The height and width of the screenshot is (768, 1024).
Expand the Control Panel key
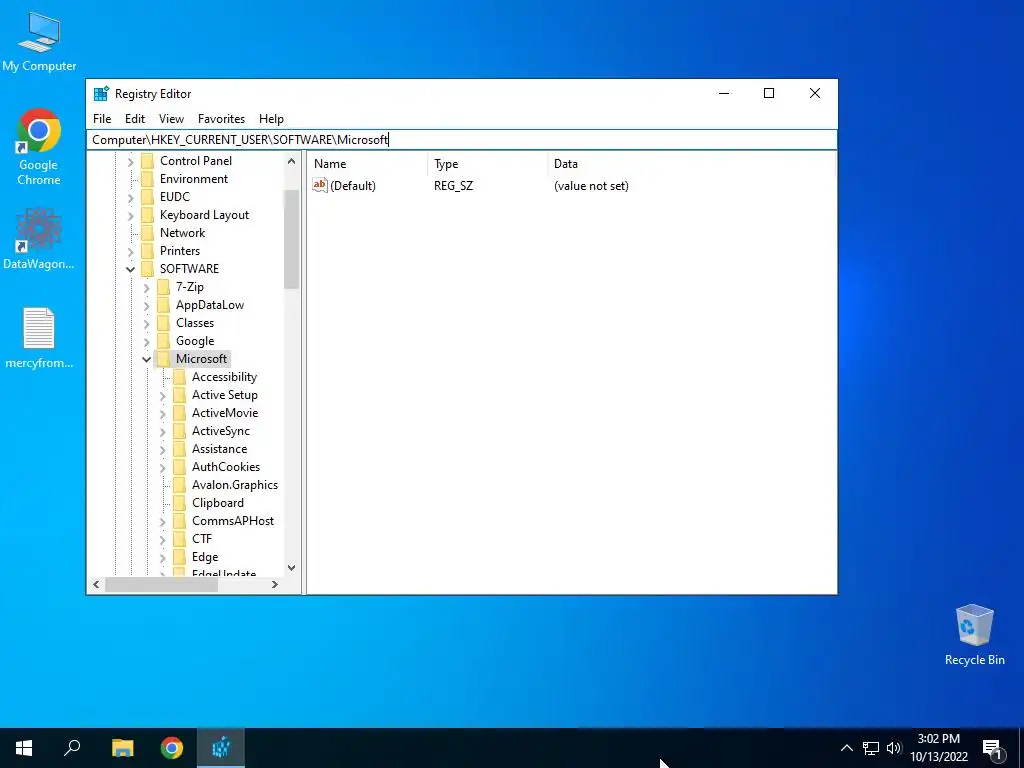[x=130, y=161]
